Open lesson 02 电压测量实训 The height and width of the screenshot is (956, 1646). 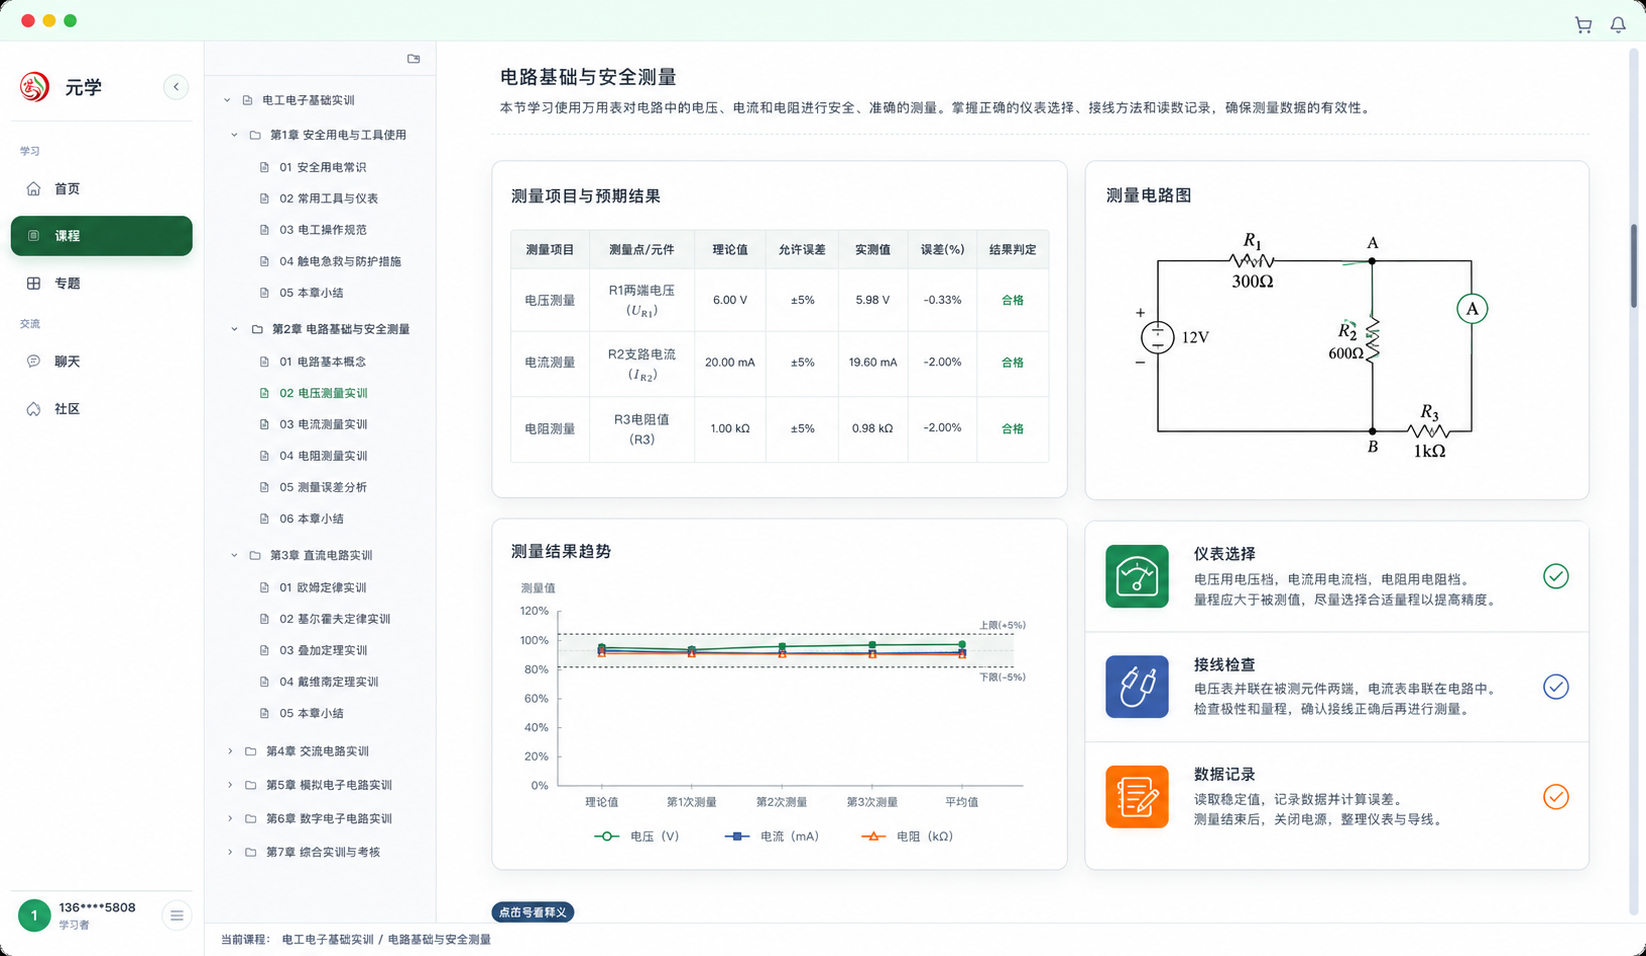(x=323, y=393)
